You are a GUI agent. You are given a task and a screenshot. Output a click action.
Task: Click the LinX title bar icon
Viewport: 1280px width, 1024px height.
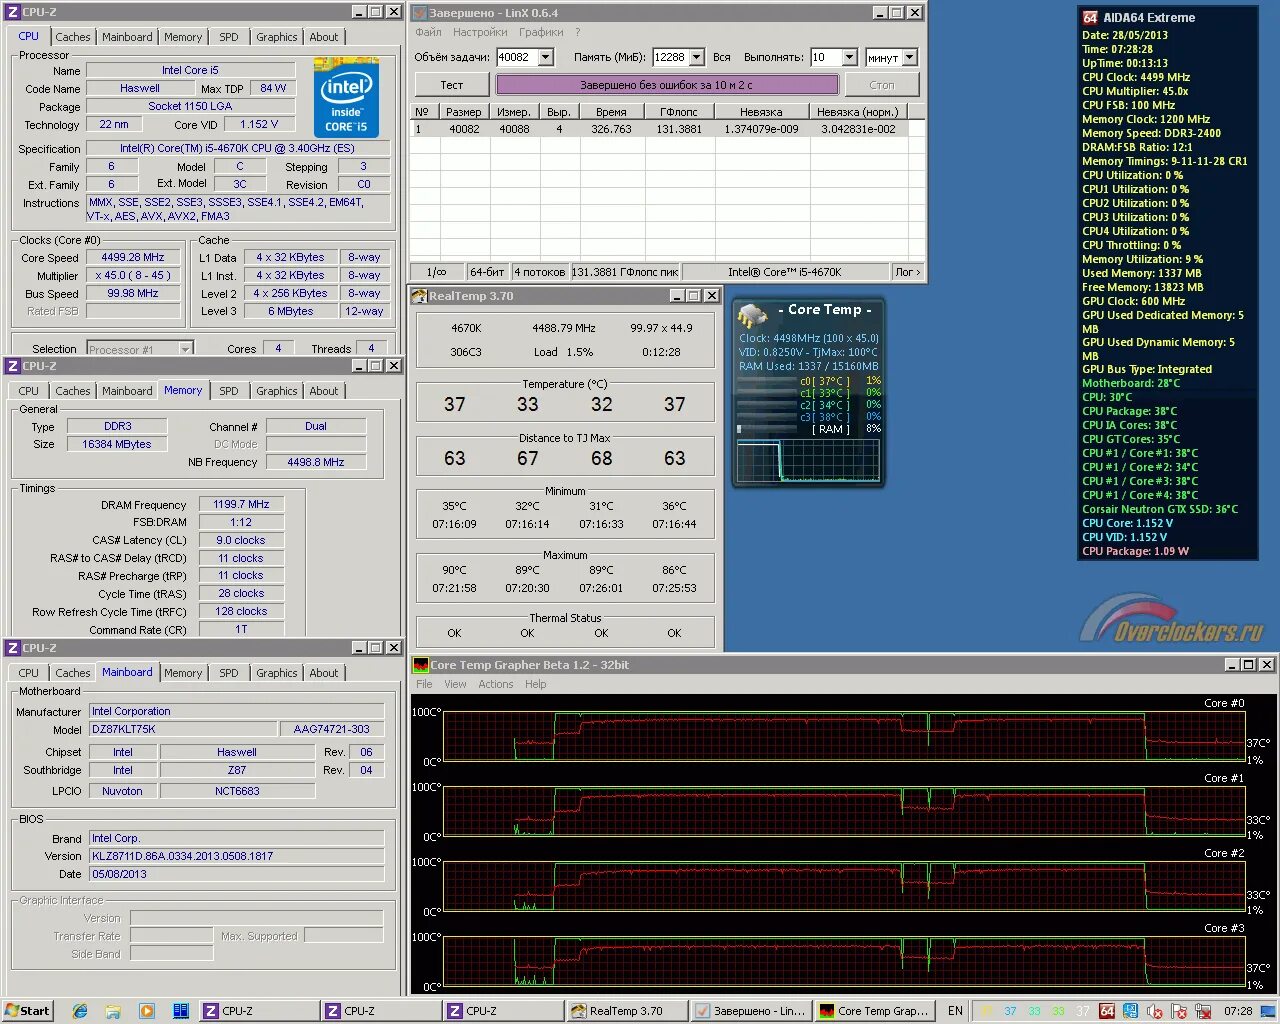(420, 13)
